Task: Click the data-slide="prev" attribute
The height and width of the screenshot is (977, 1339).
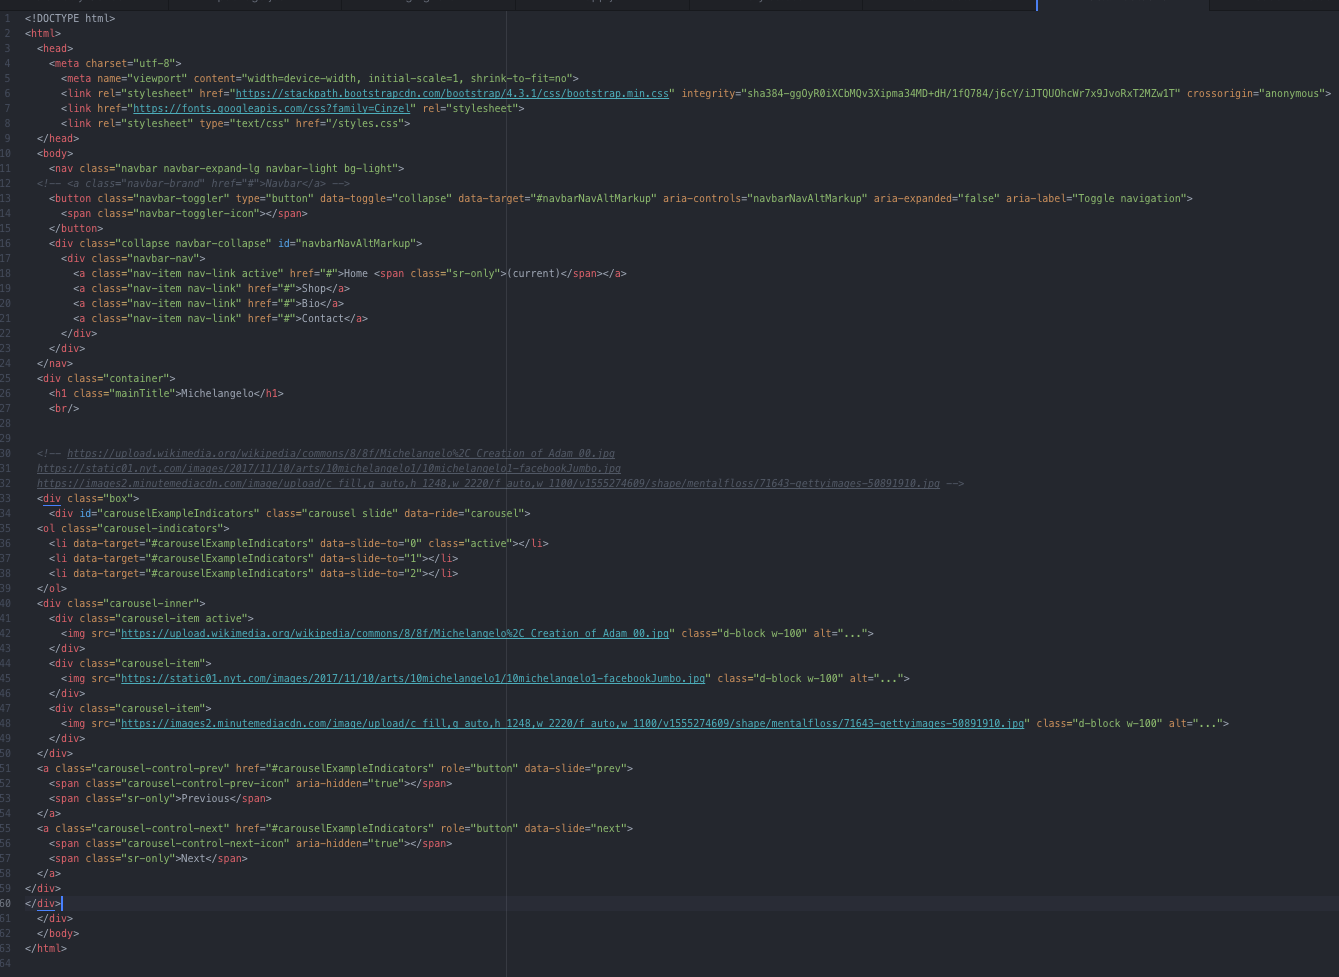Action: coord(576,768)
